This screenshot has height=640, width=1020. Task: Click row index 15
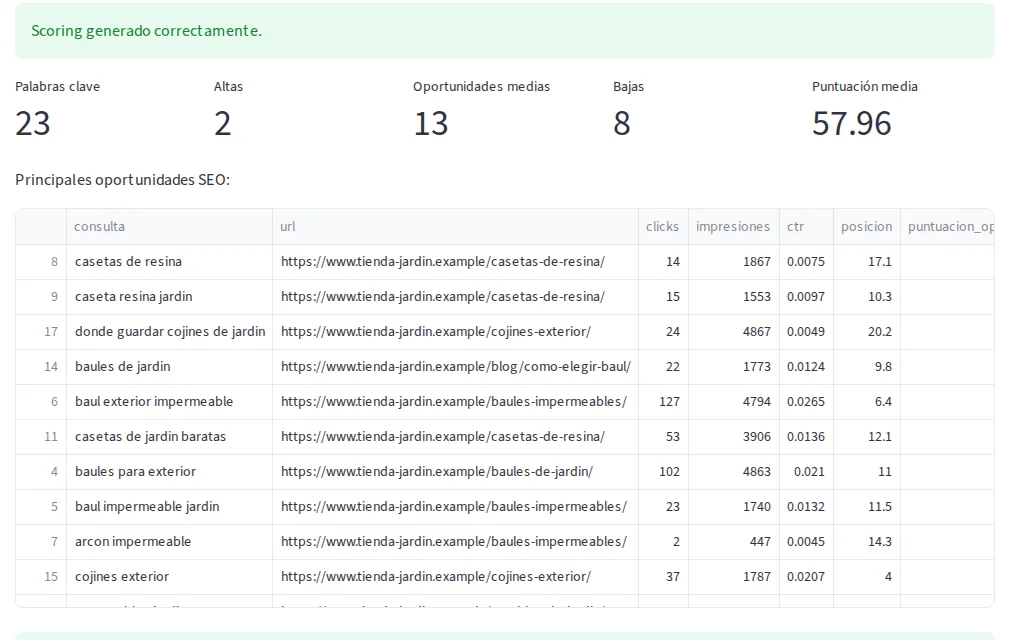41,577
